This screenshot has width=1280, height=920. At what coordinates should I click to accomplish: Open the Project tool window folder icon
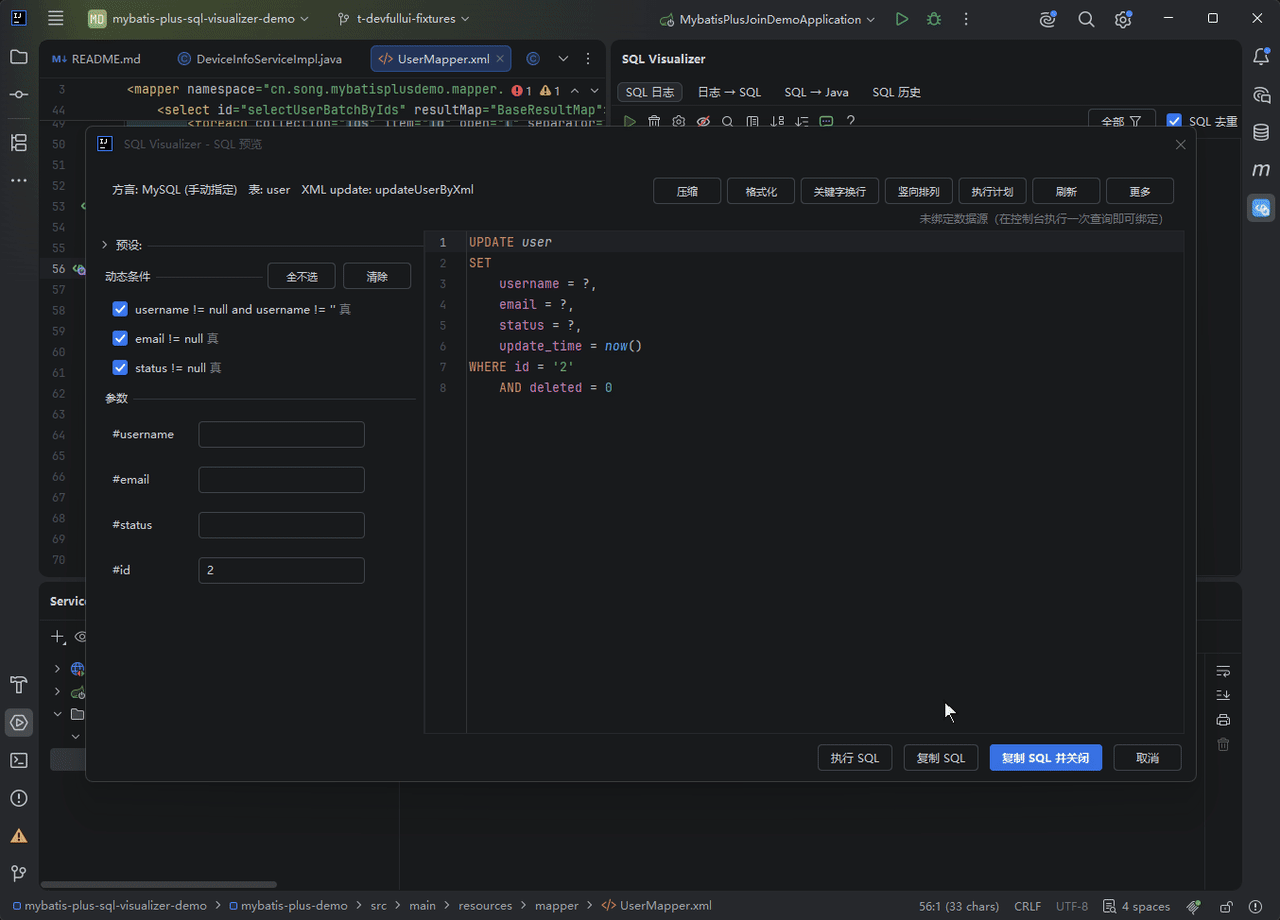[x=19, y=57]
